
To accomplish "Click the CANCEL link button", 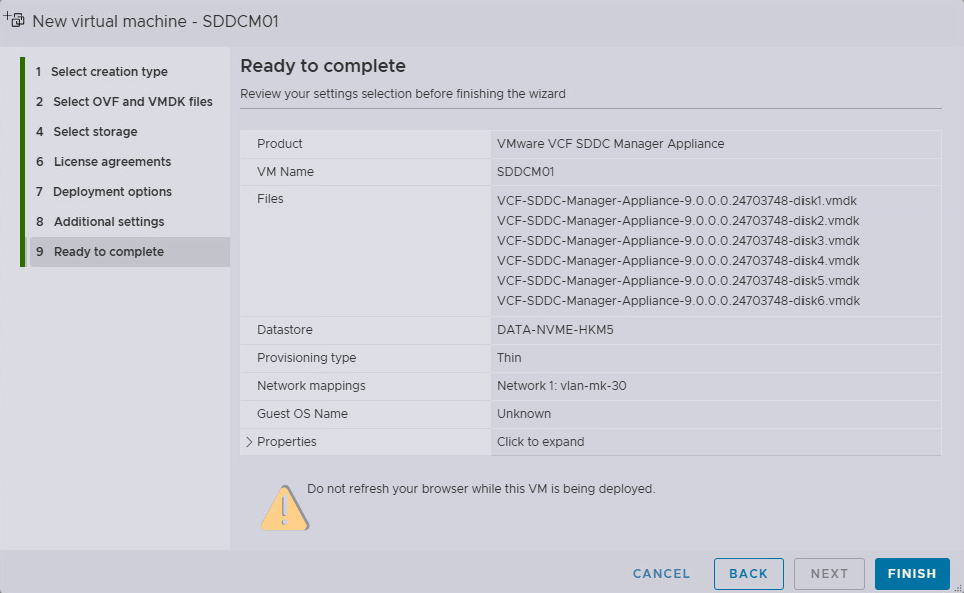I will click(661, 574).
